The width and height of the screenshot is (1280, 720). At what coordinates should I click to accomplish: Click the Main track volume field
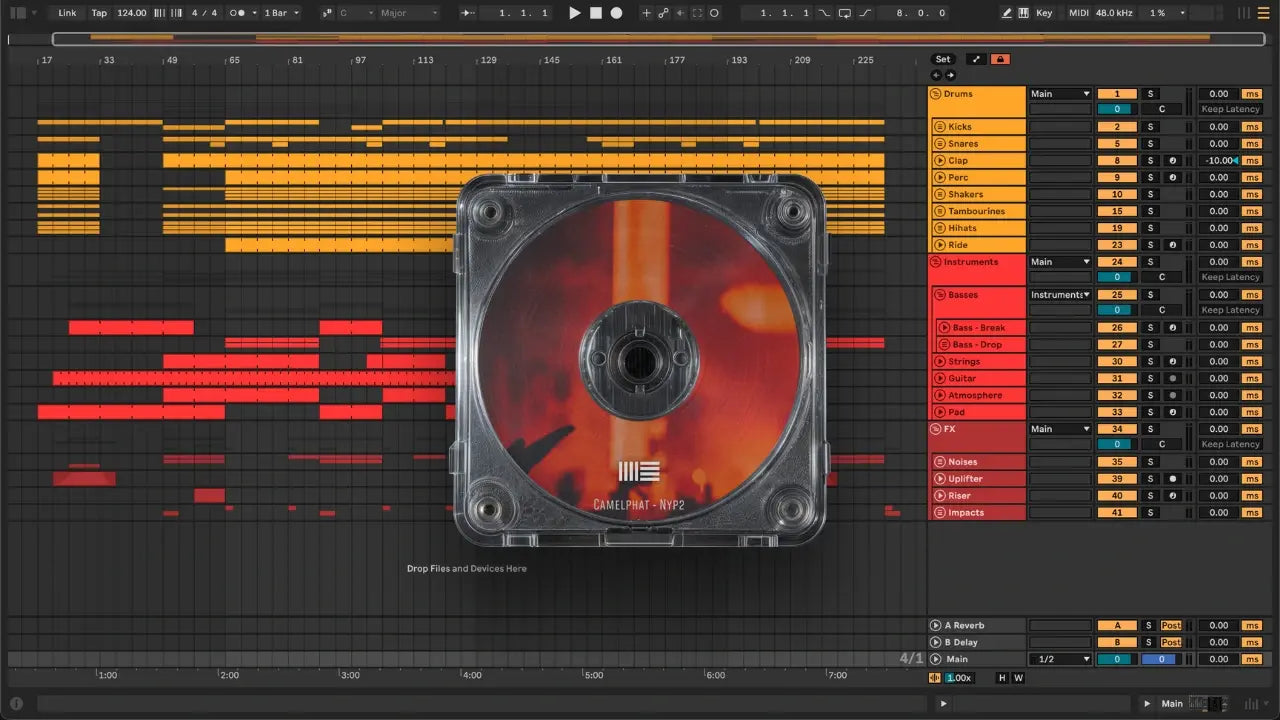(x=1116, y=660)
